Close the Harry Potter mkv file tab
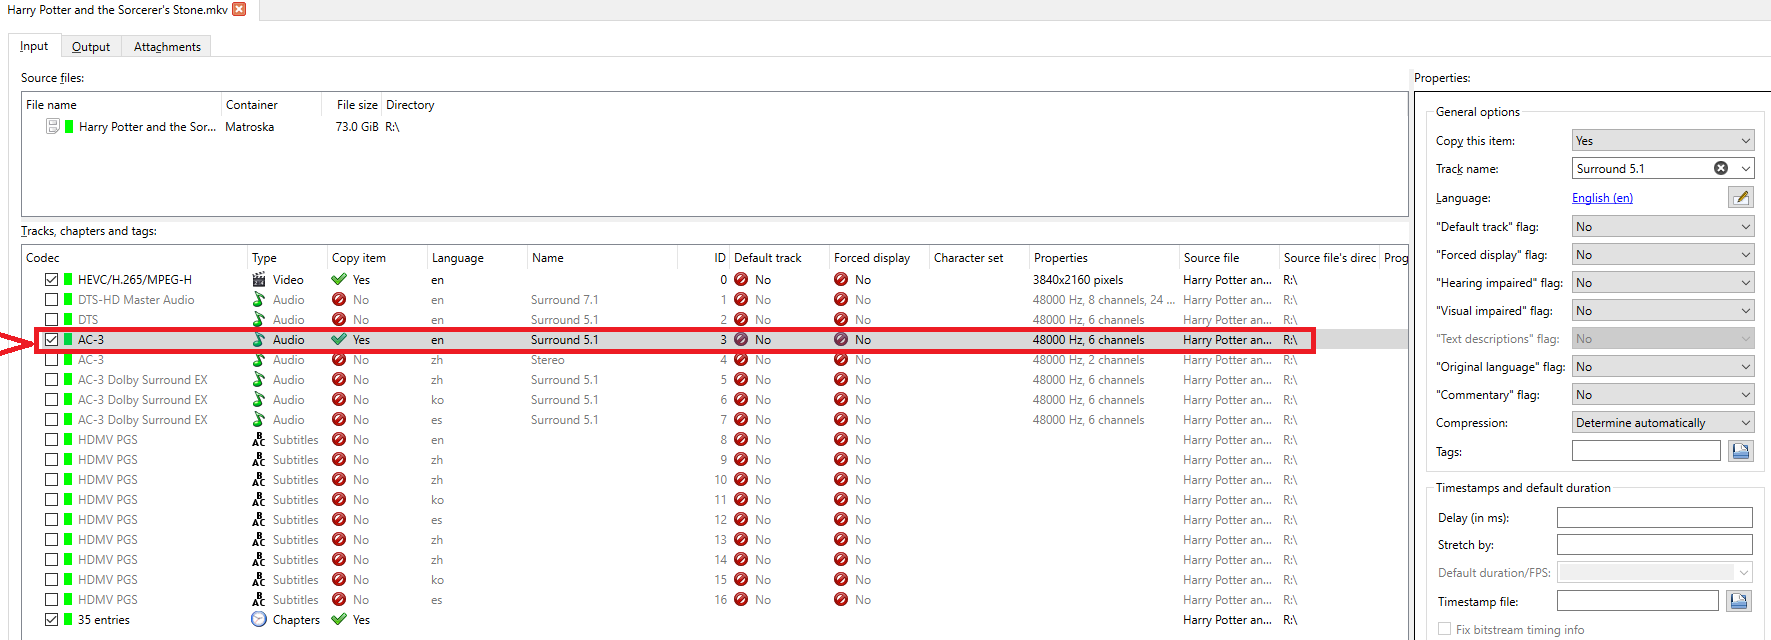Screen dimensions: 1771x640 pyautogui.click(x=239, y=9)
